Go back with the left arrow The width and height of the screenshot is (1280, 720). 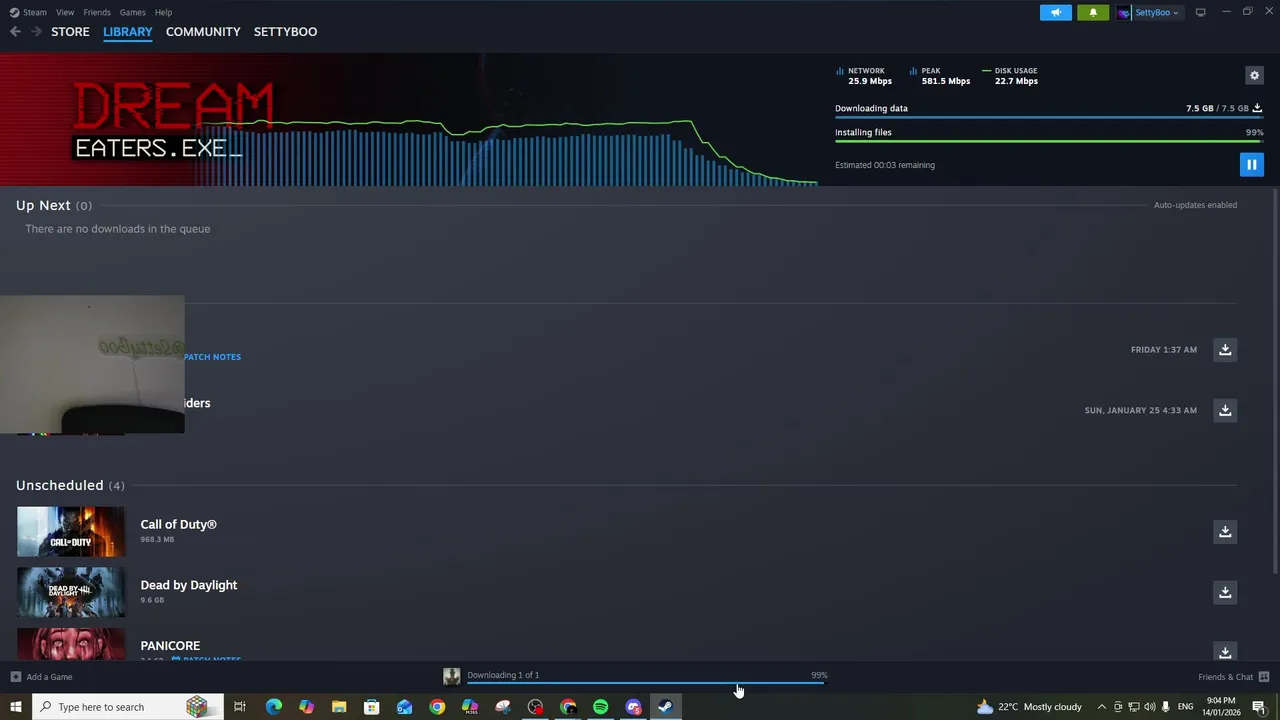[15, 32]
